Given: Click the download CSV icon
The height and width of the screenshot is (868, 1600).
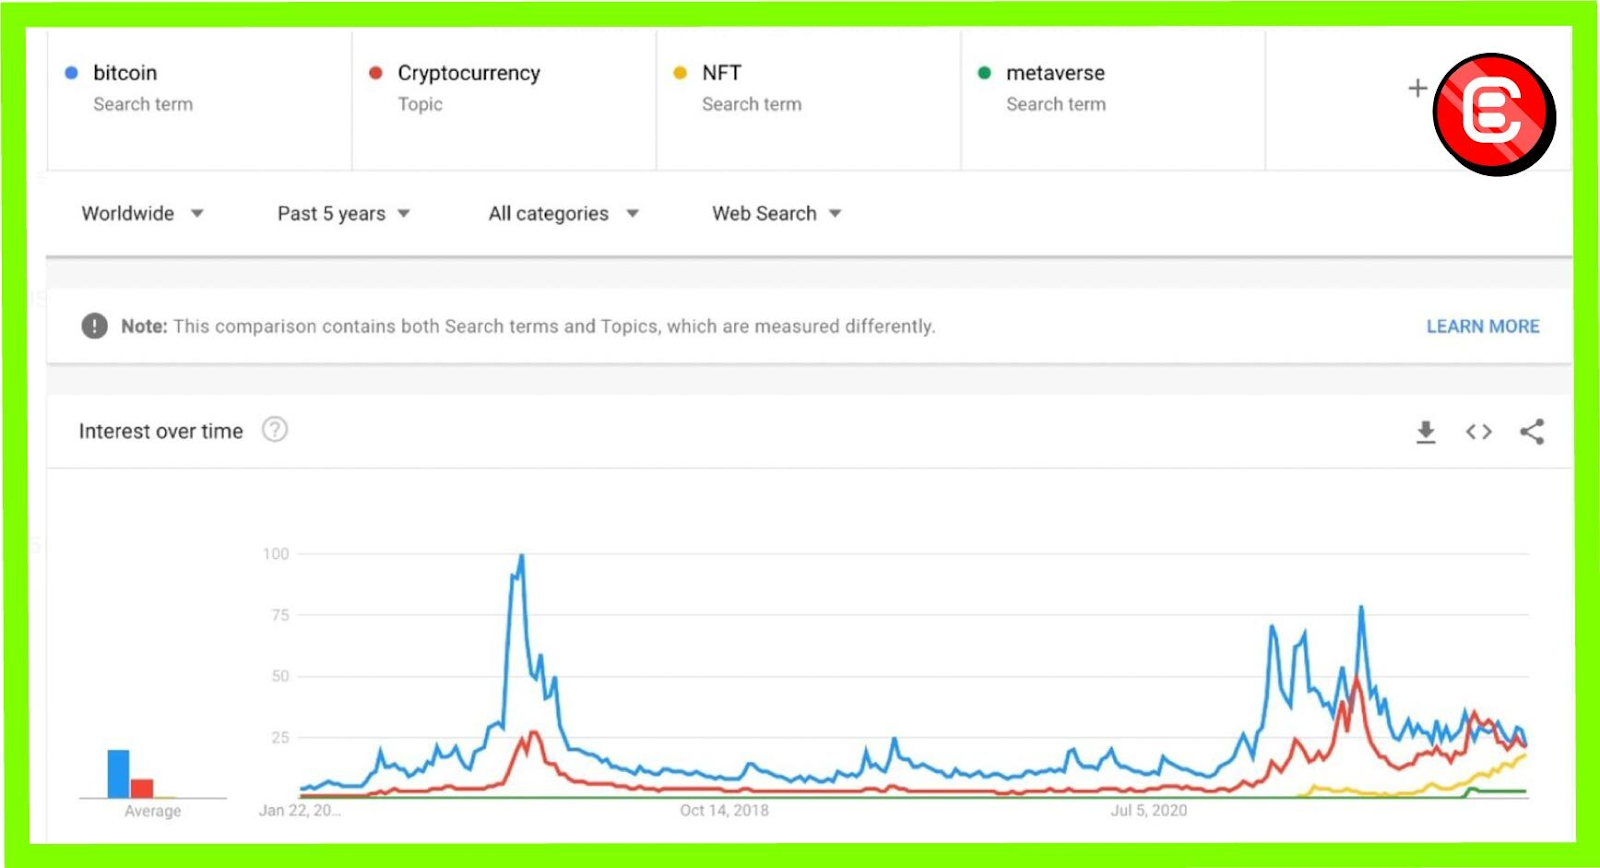Looking at the screenshot, I should click(x=1425, y=432).
